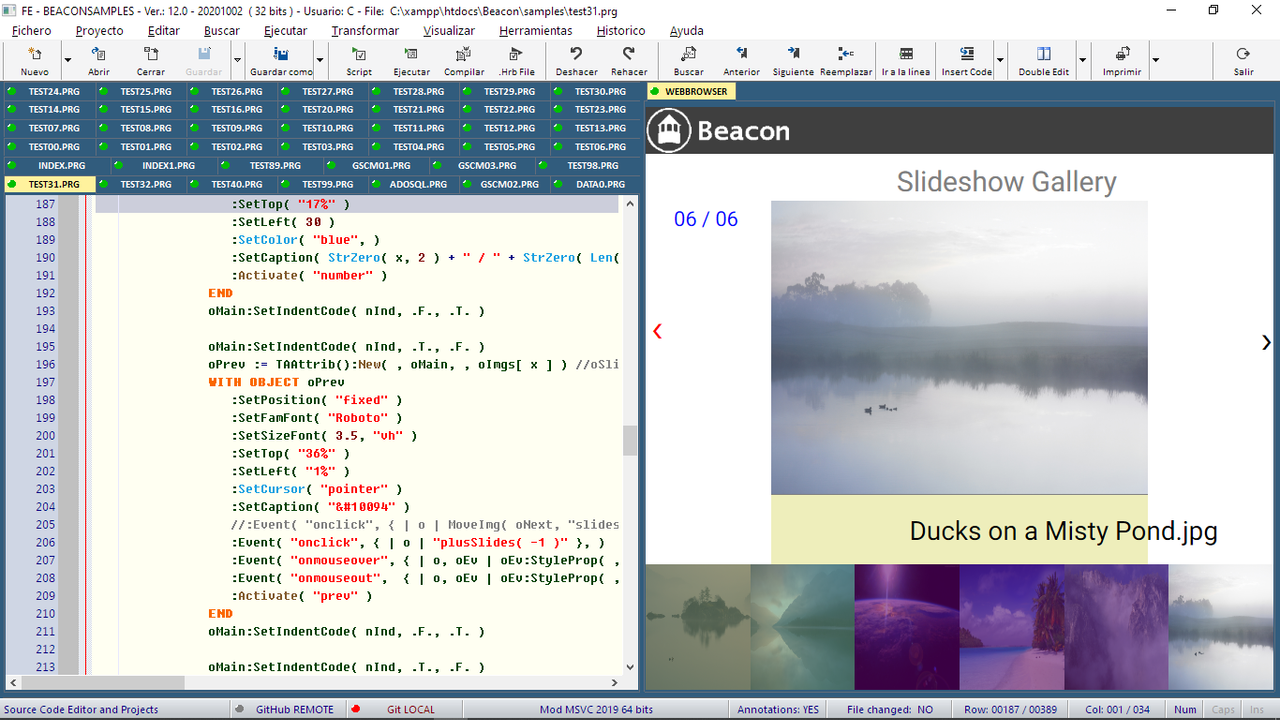This screenshot has width=1280, height=720.
Task: Click the Anterior search icon
Action: [741, 54]
